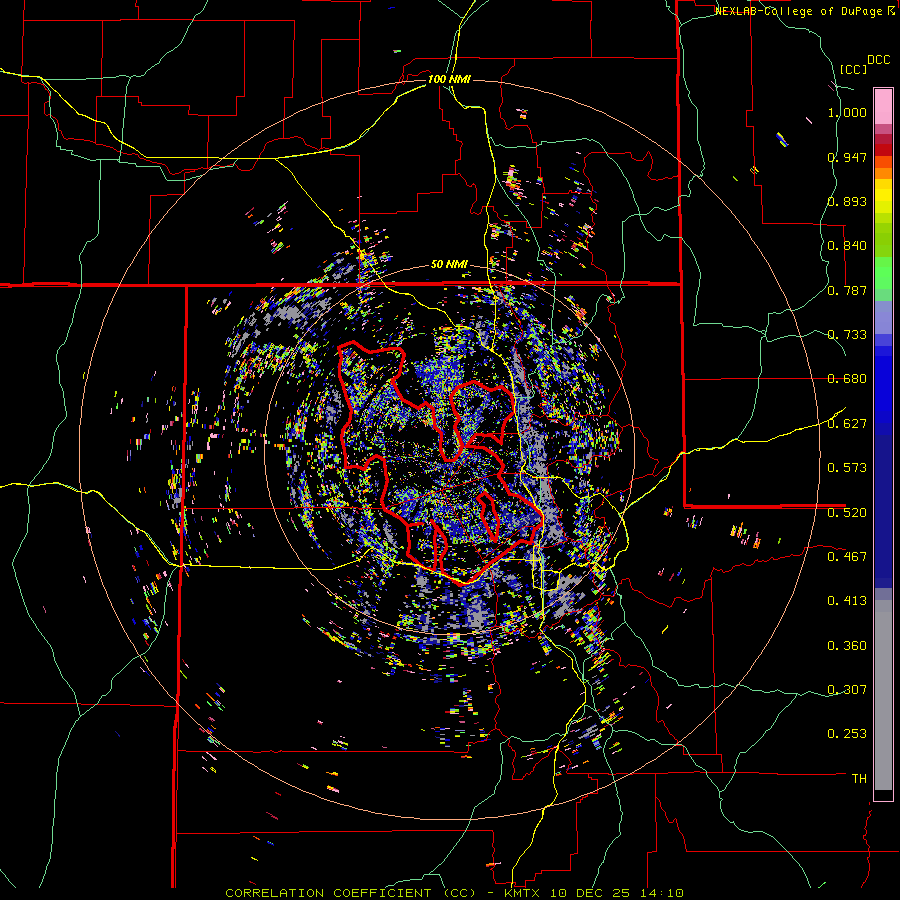Image resolution: width=900 pixels, height=900 pixels.
Task: Click the 100 NMI range ring label
Action: point(449,79)
